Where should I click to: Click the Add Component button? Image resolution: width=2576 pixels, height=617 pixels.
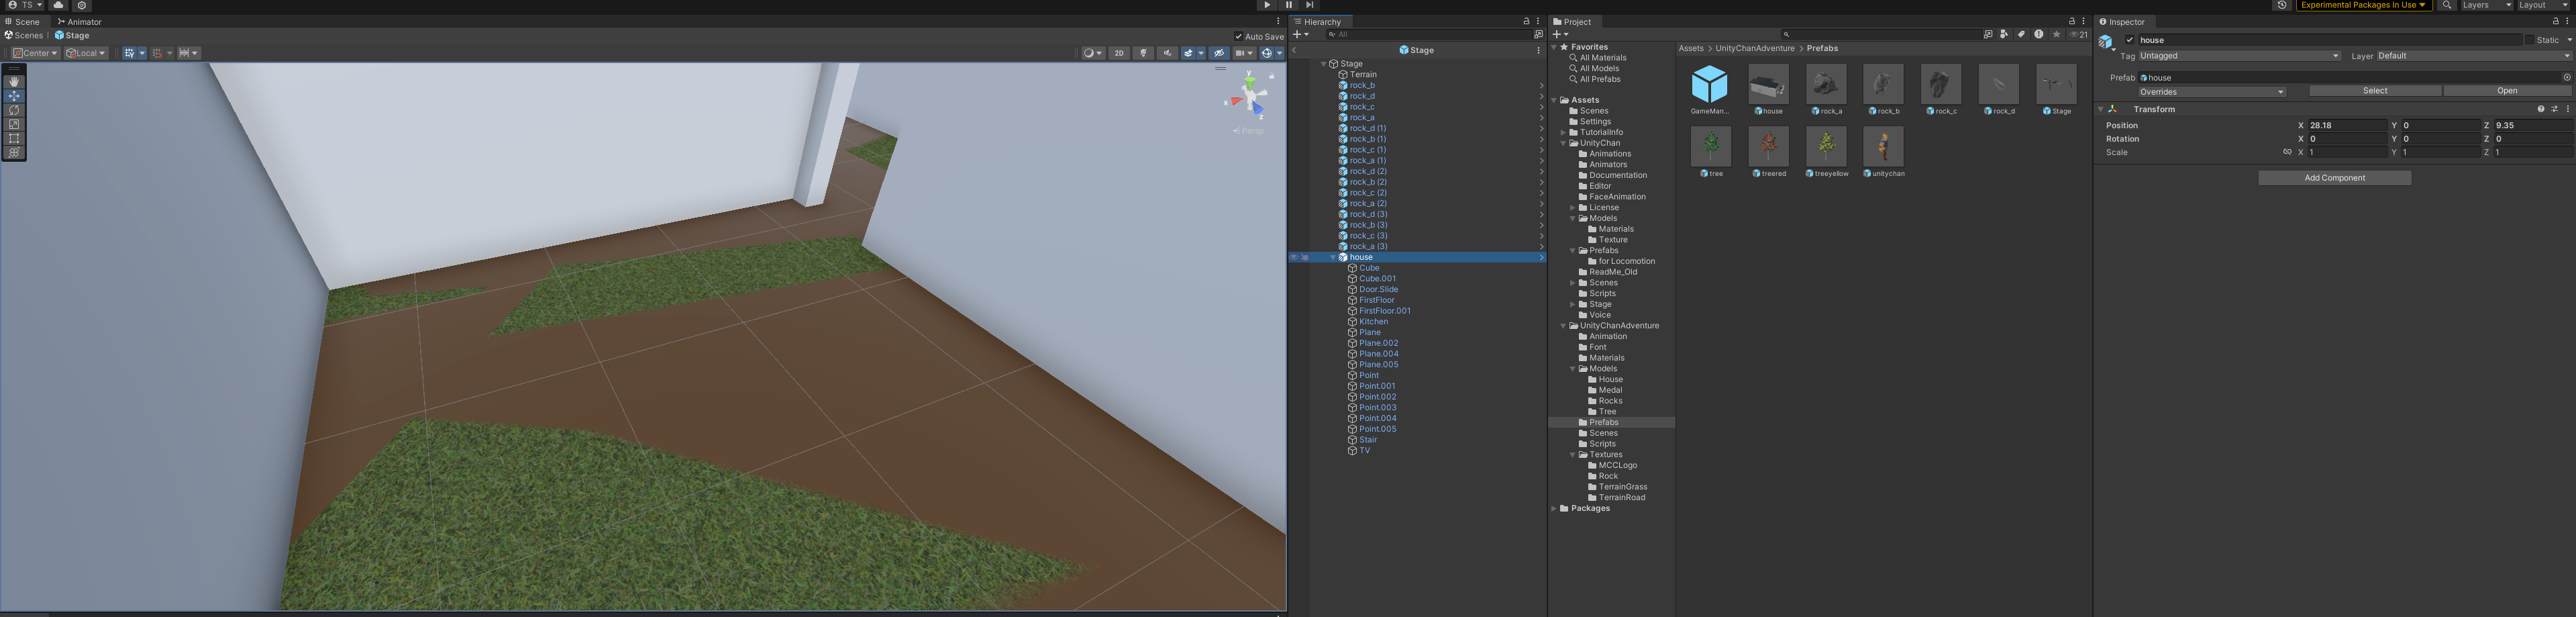(x=2334, y=178)
